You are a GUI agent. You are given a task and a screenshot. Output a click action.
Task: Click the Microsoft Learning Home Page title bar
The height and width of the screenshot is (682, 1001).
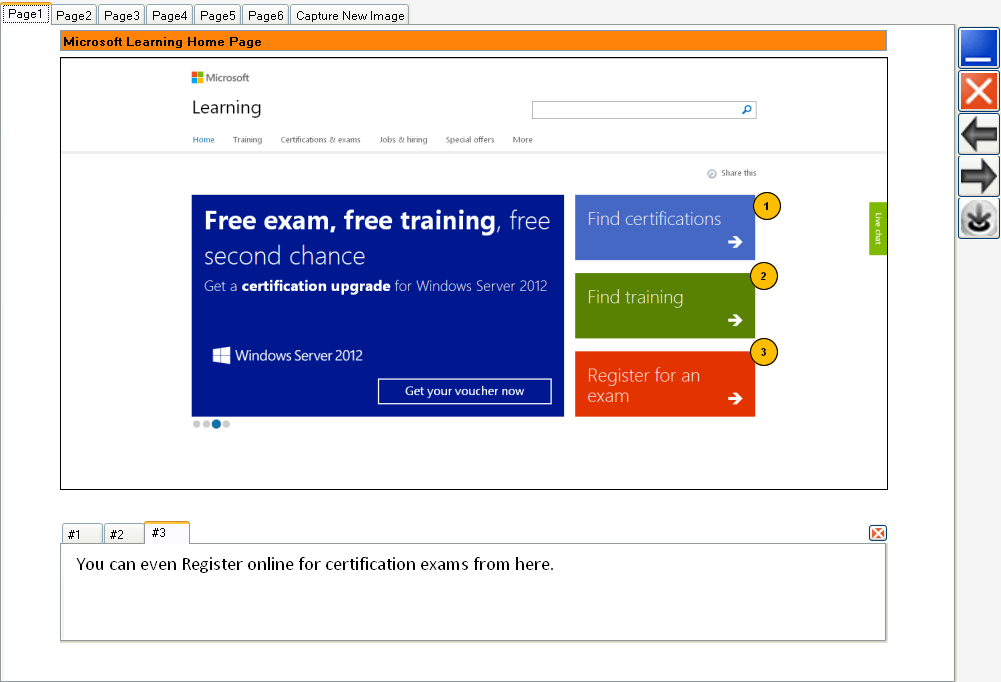[x=474, y=41]
